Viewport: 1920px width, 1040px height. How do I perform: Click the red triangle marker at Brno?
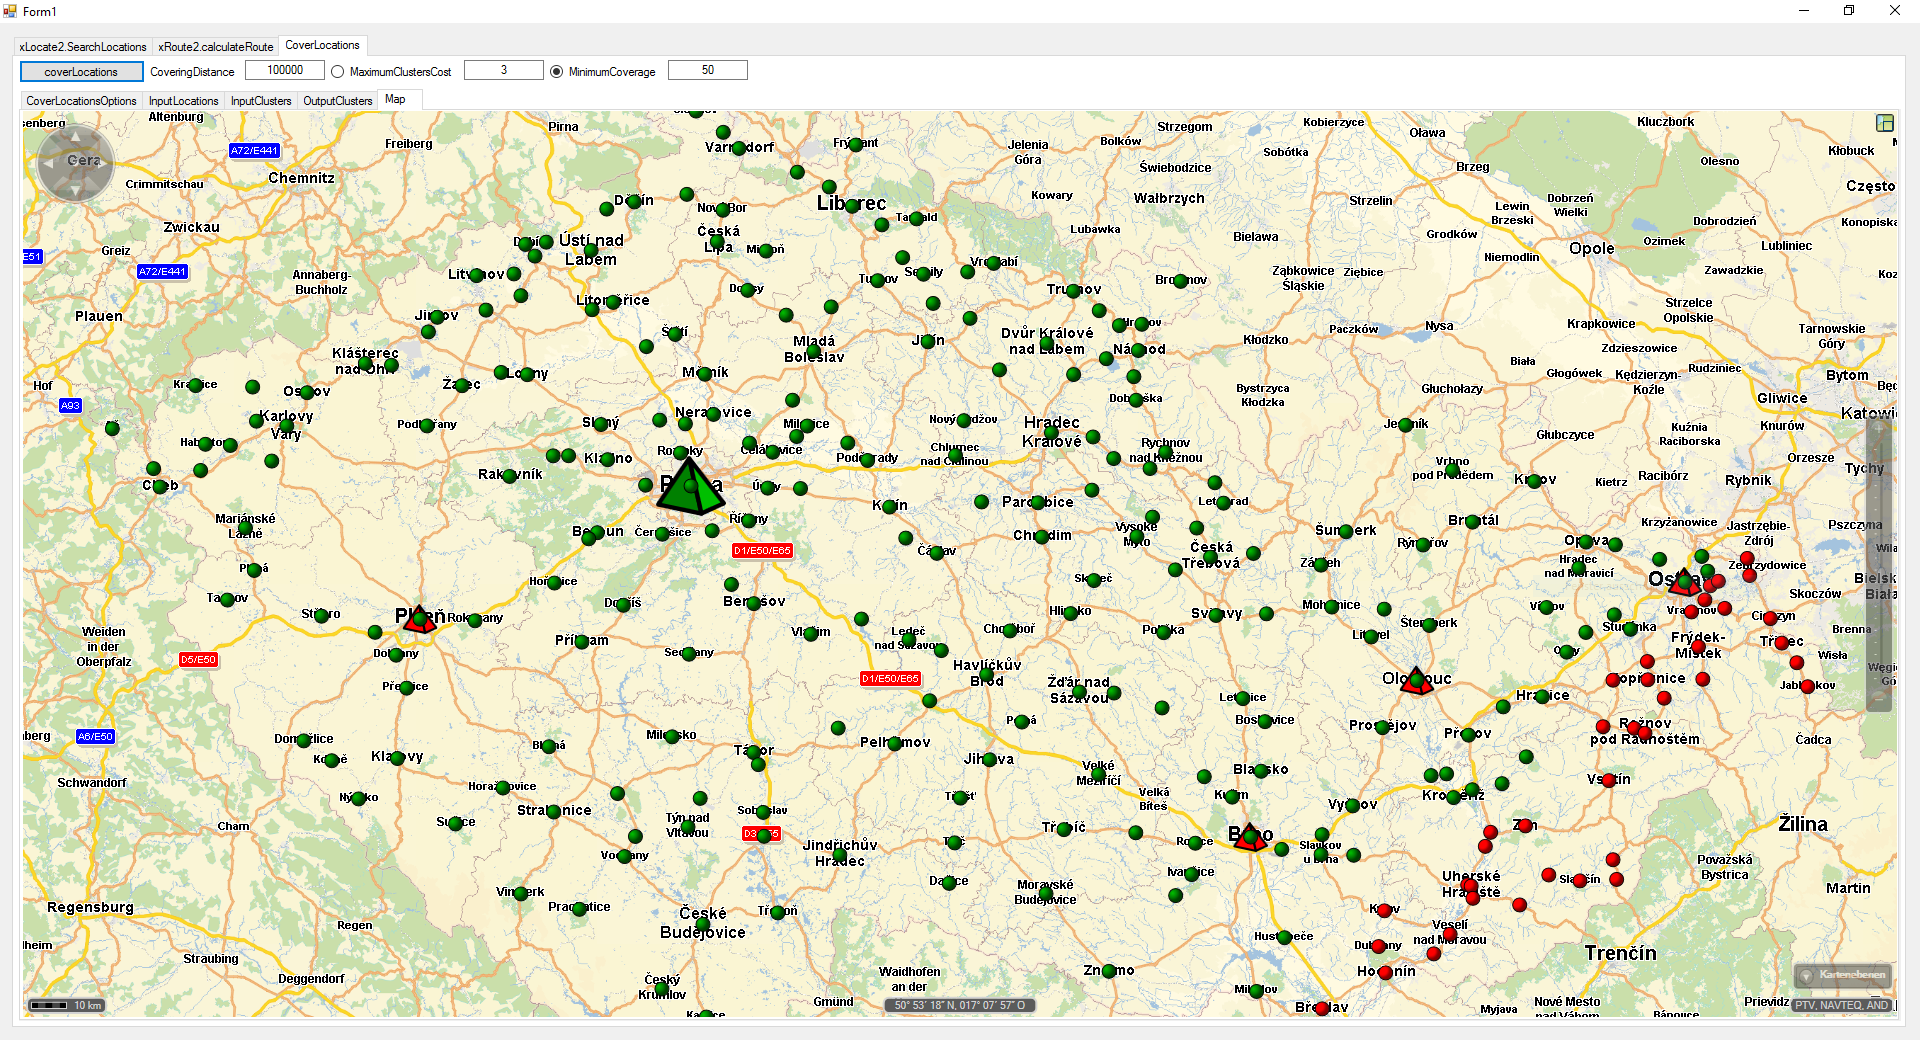point(1249,838)
